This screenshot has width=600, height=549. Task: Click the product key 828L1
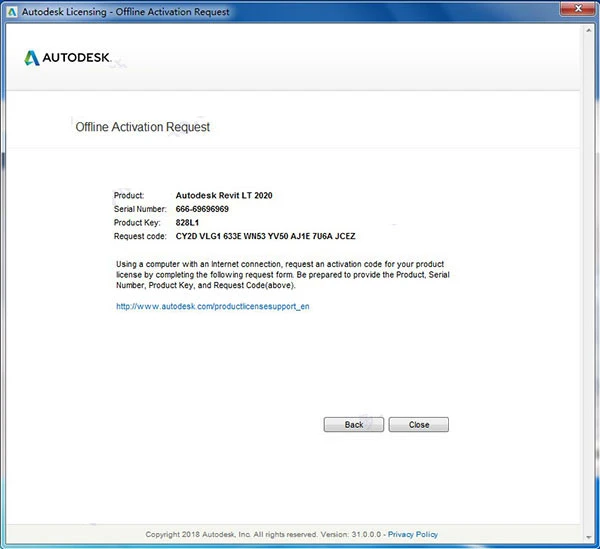187,222
